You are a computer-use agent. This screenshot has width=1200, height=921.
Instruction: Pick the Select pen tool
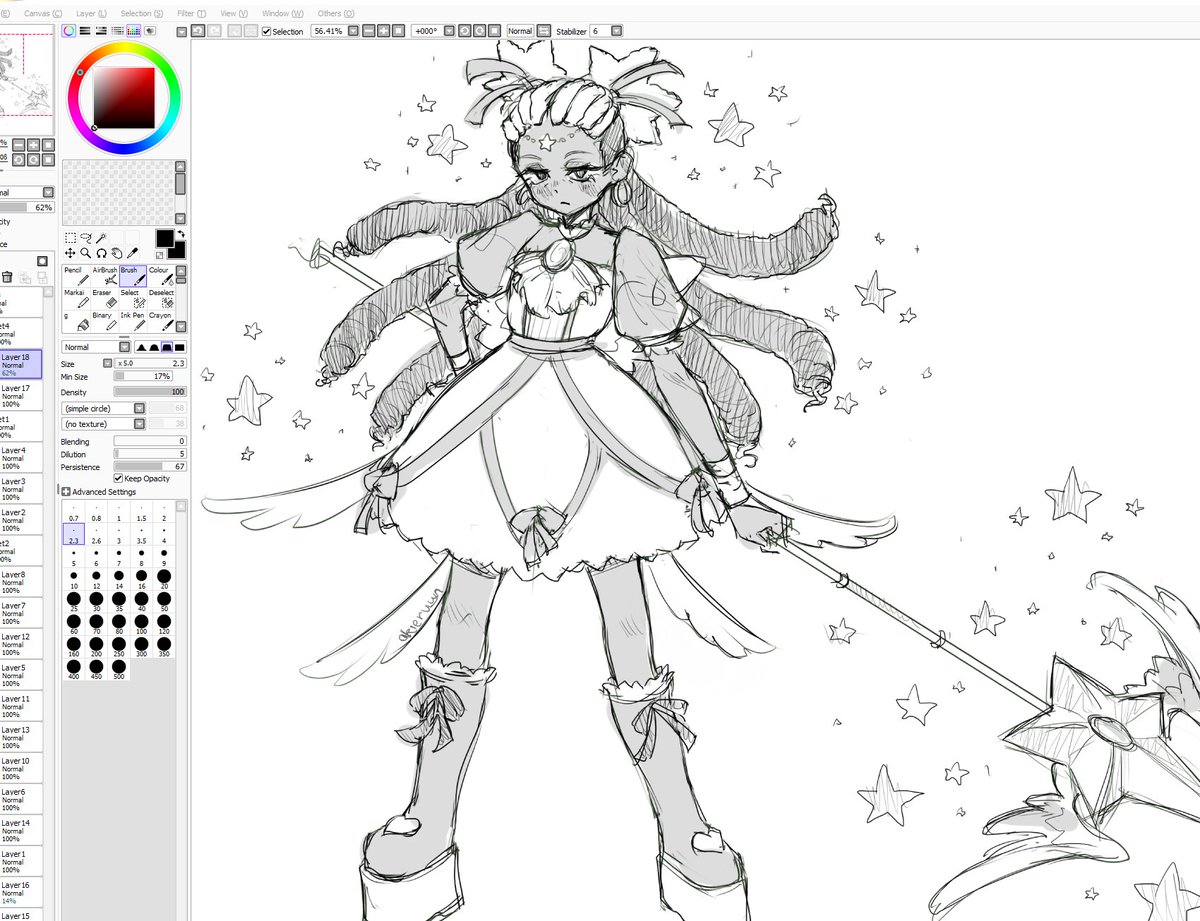[x=133, y=299]
